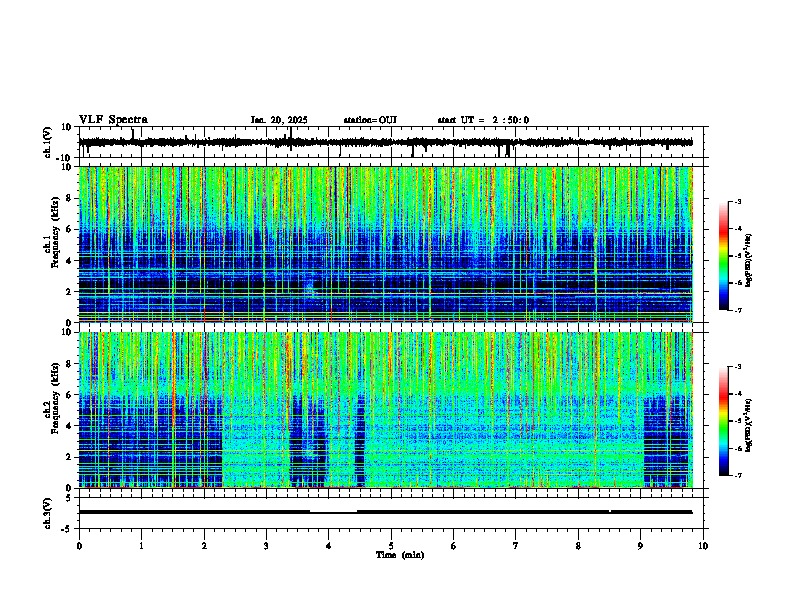Click the "ch.3(V)" axis label
The height and width of the screenshot is (612, 792).
coord(48,514)
